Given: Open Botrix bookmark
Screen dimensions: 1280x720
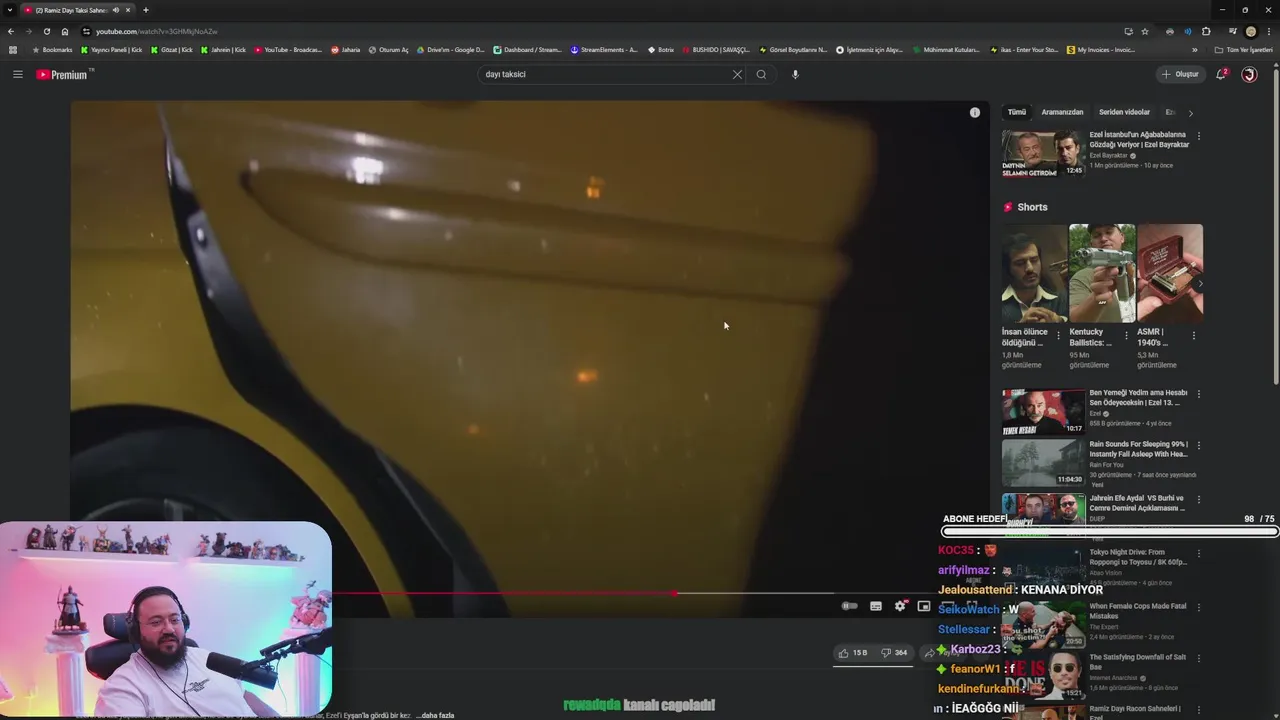Looking at the screenshot, I should [x=661, y=50].
